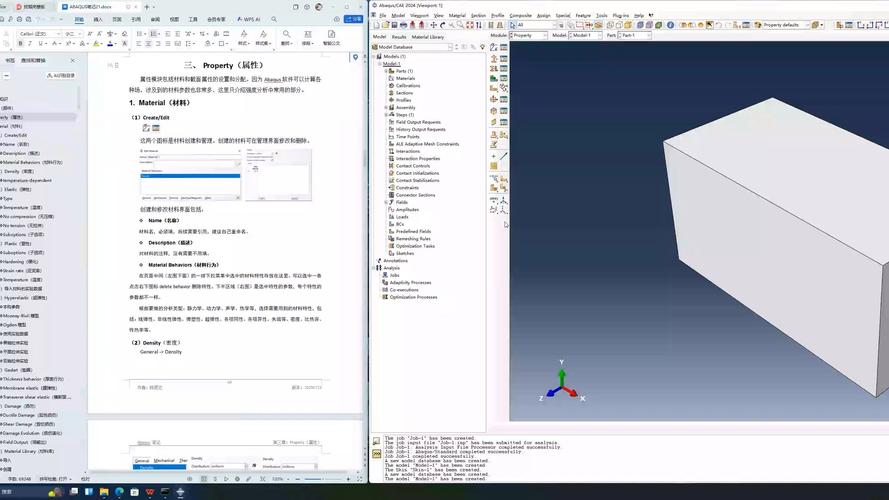Image resolution: width=889 pixels, height=500 pixels.
Task: Click the Abaqus Open file toolbar icon
Action: pos(386,25)
